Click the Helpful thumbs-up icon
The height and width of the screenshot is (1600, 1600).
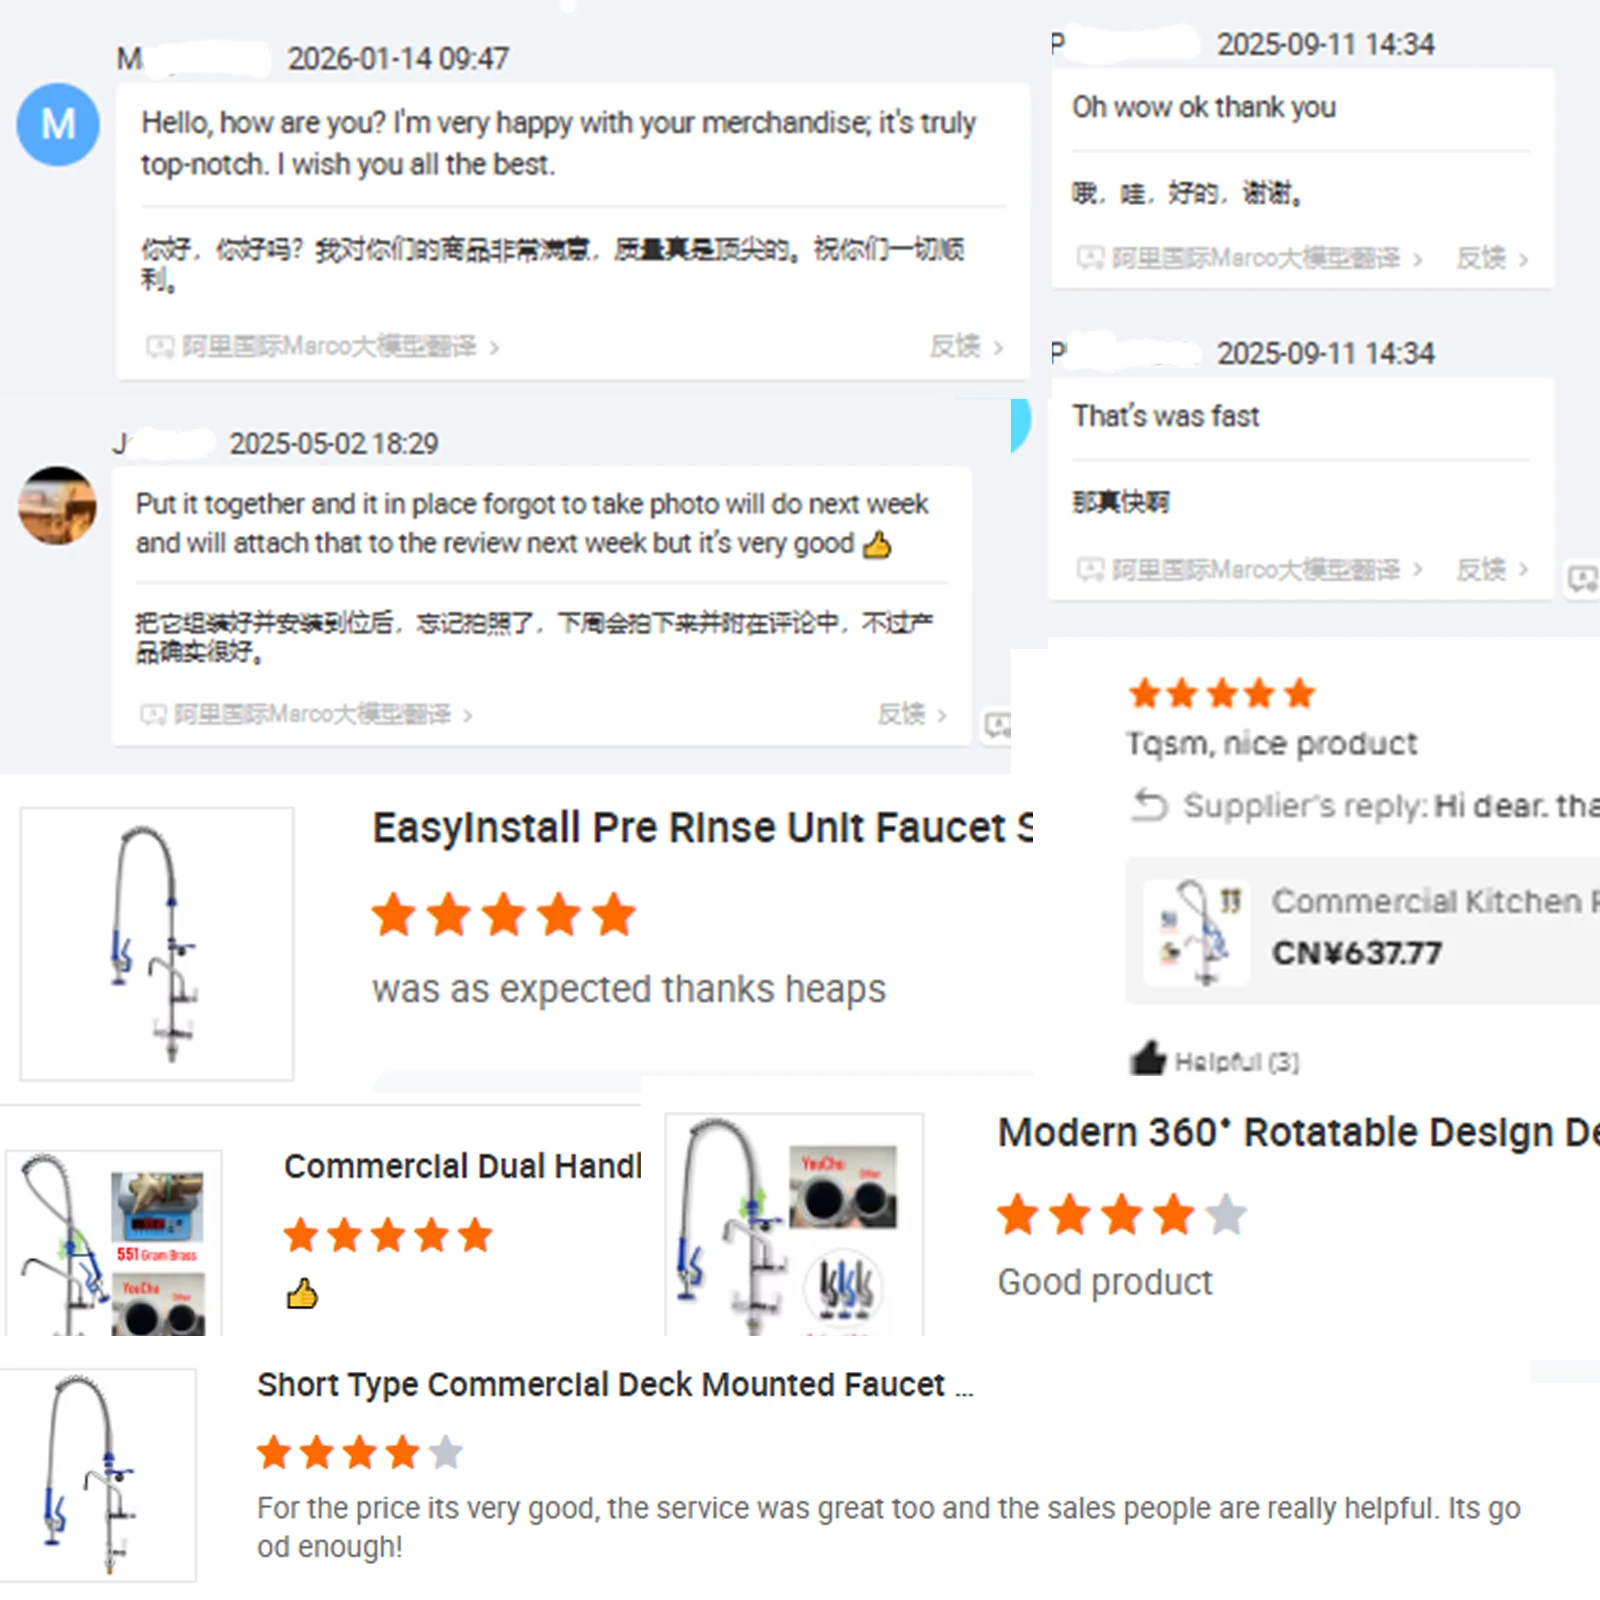click(1148, 1058)
